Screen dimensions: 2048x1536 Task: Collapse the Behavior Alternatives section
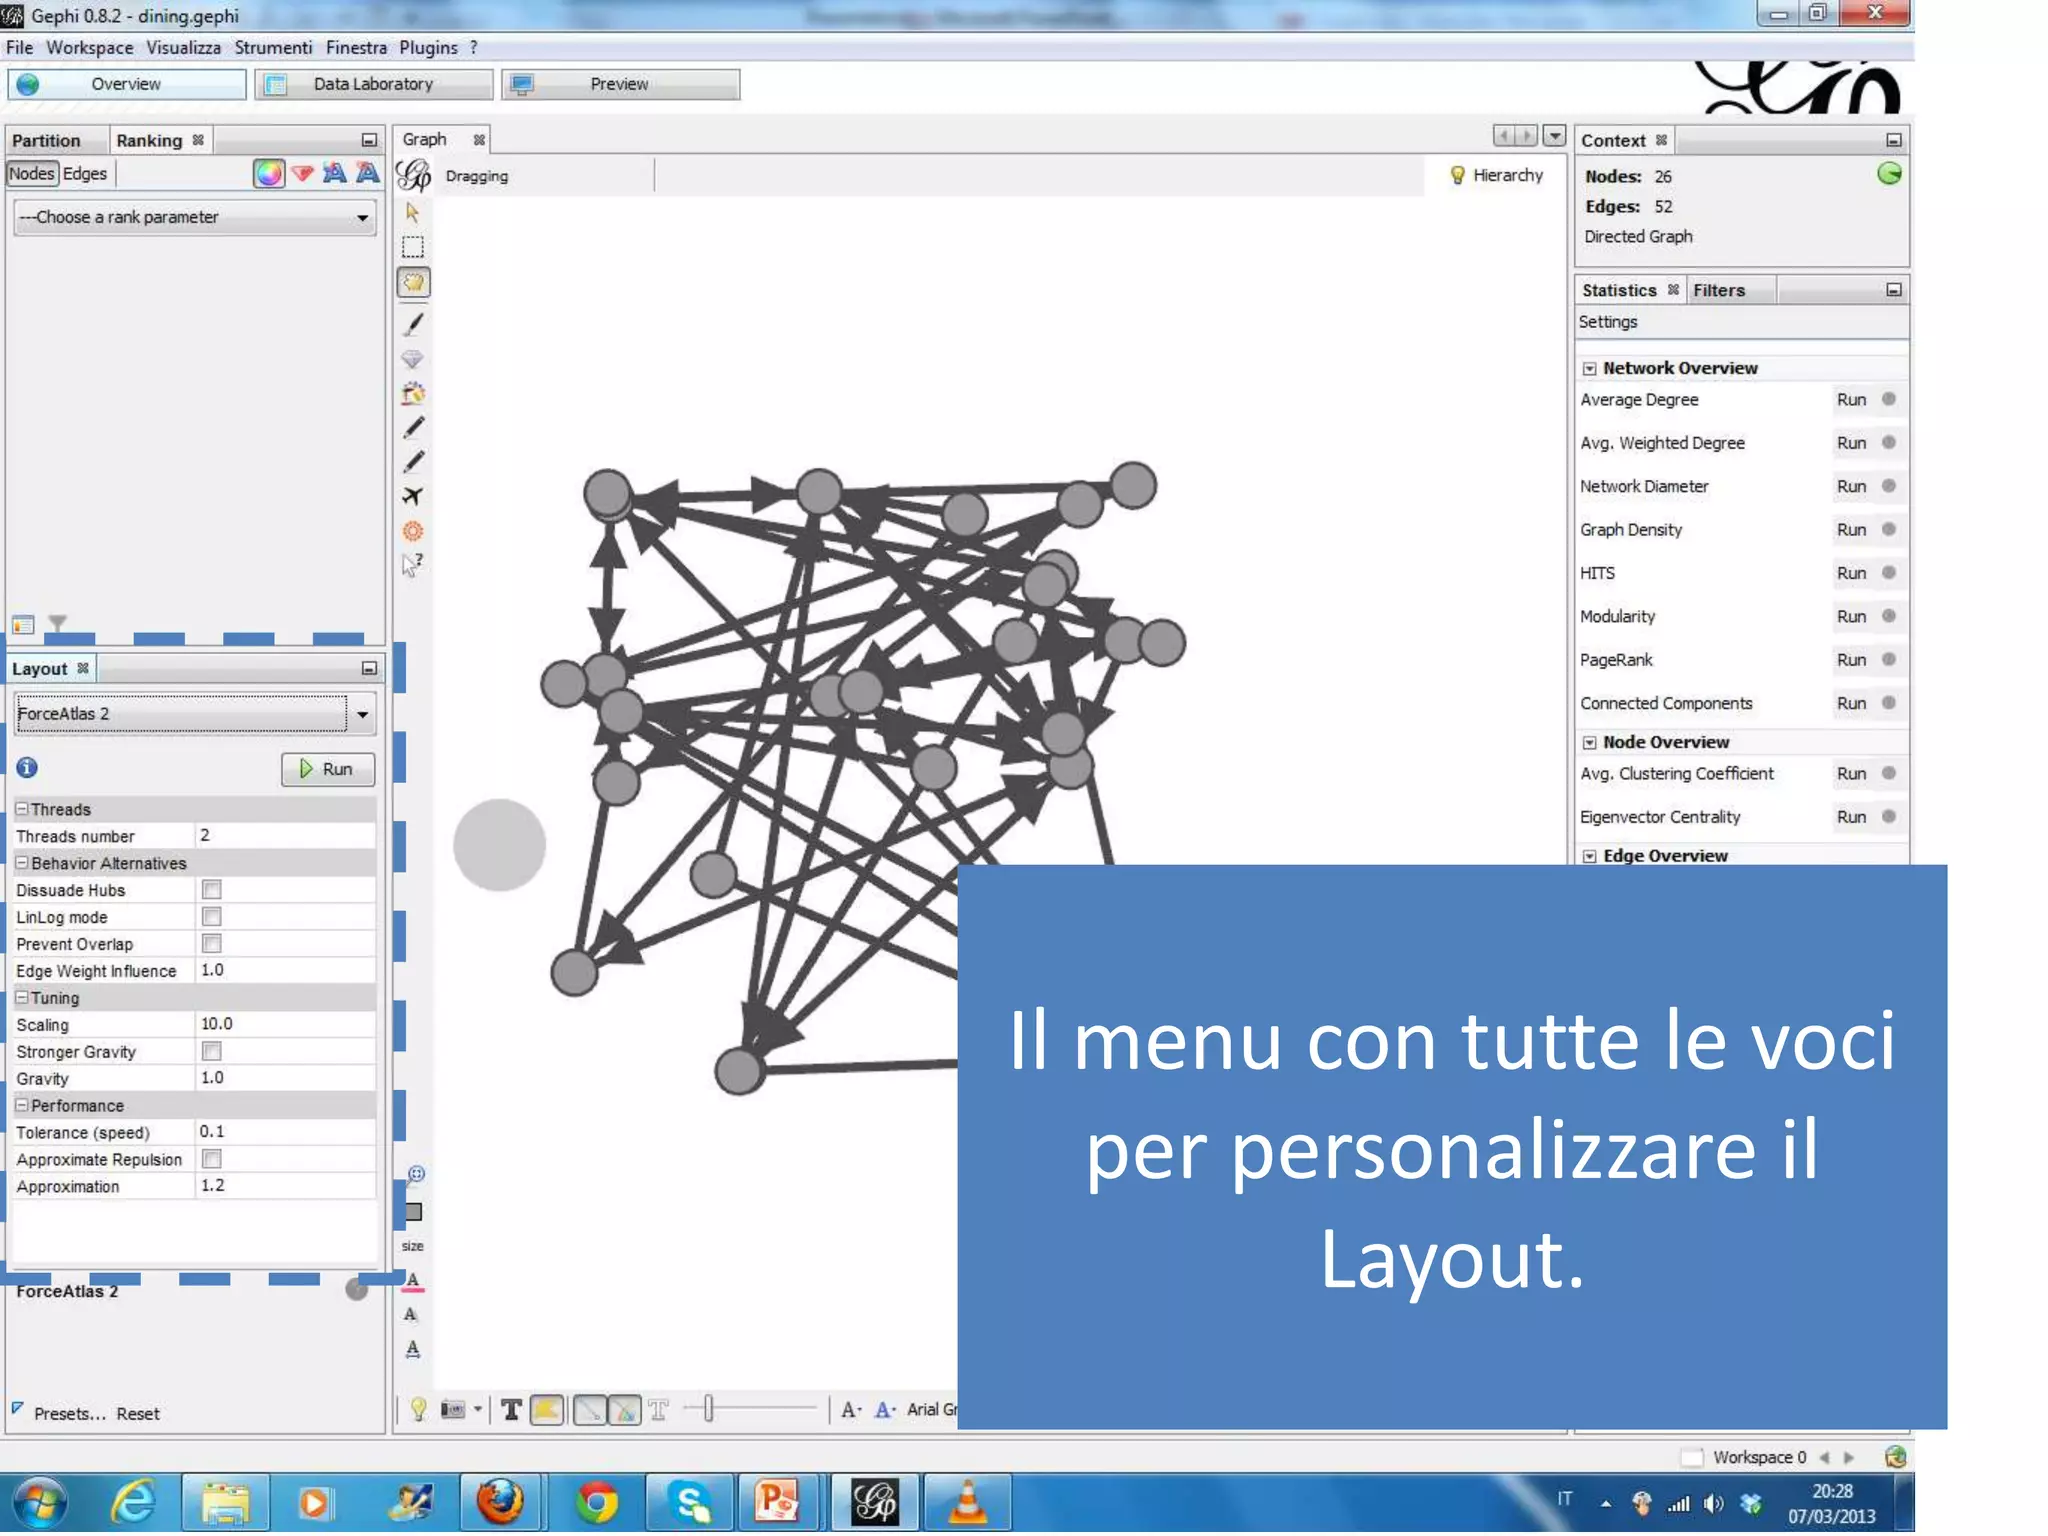pyautogui.click(x=22, y=862)
